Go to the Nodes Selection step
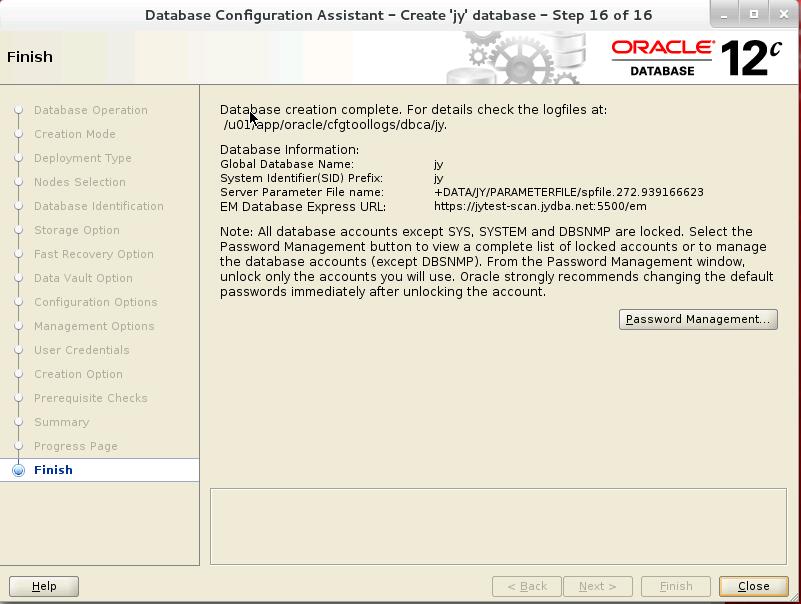801x604 pixels. click(80, 182)
